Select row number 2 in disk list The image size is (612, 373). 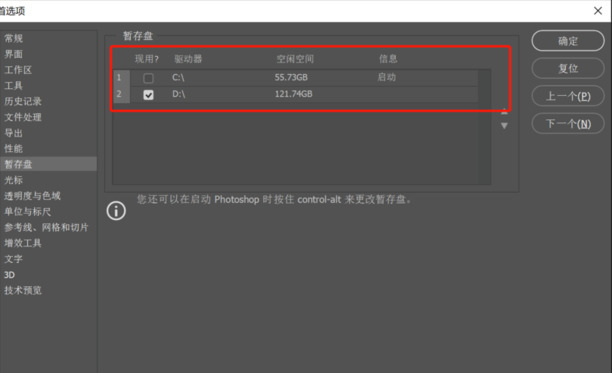click(121, 94)
